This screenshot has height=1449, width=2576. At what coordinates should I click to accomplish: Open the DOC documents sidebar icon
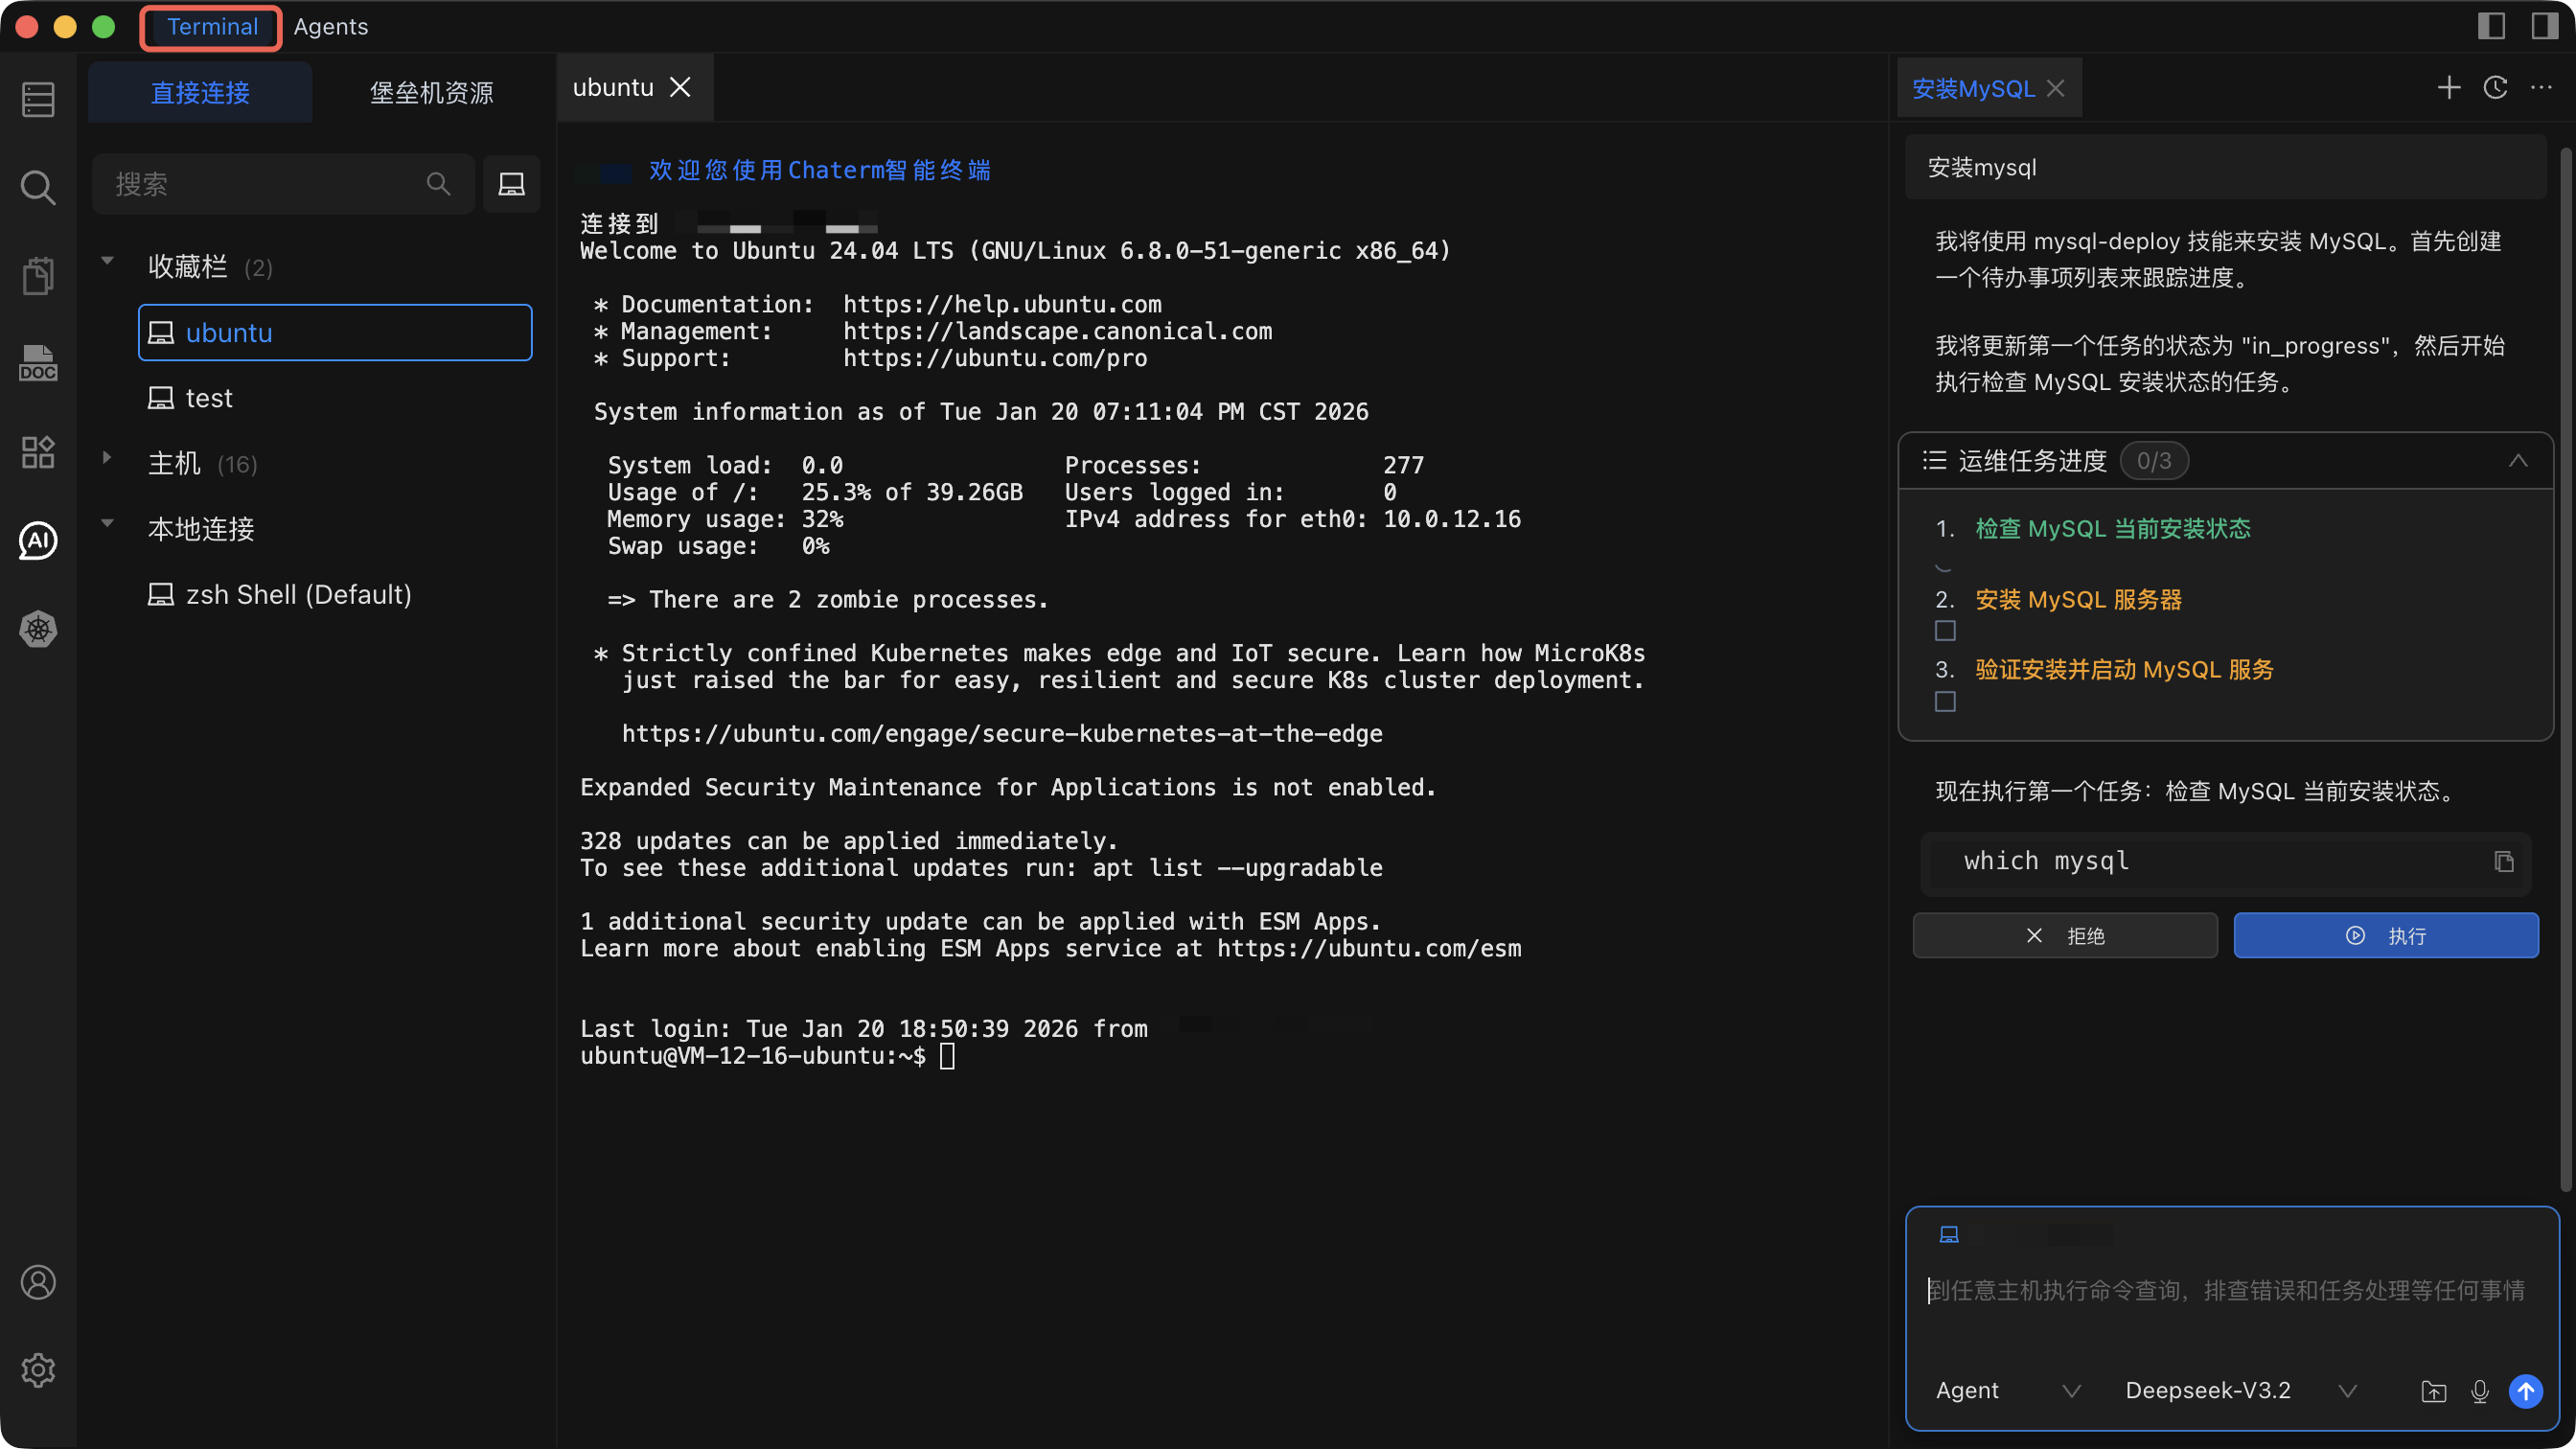38,363
